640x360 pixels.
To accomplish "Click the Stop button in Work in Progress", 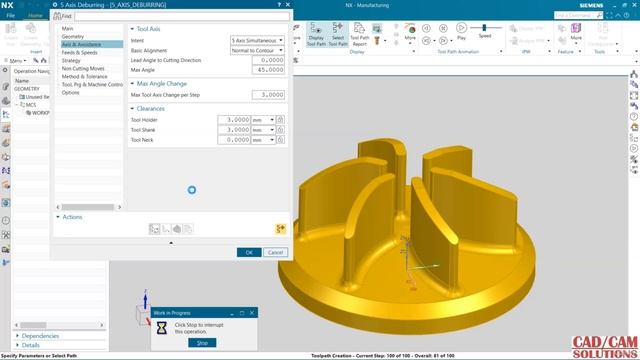I will click(202, 343).
